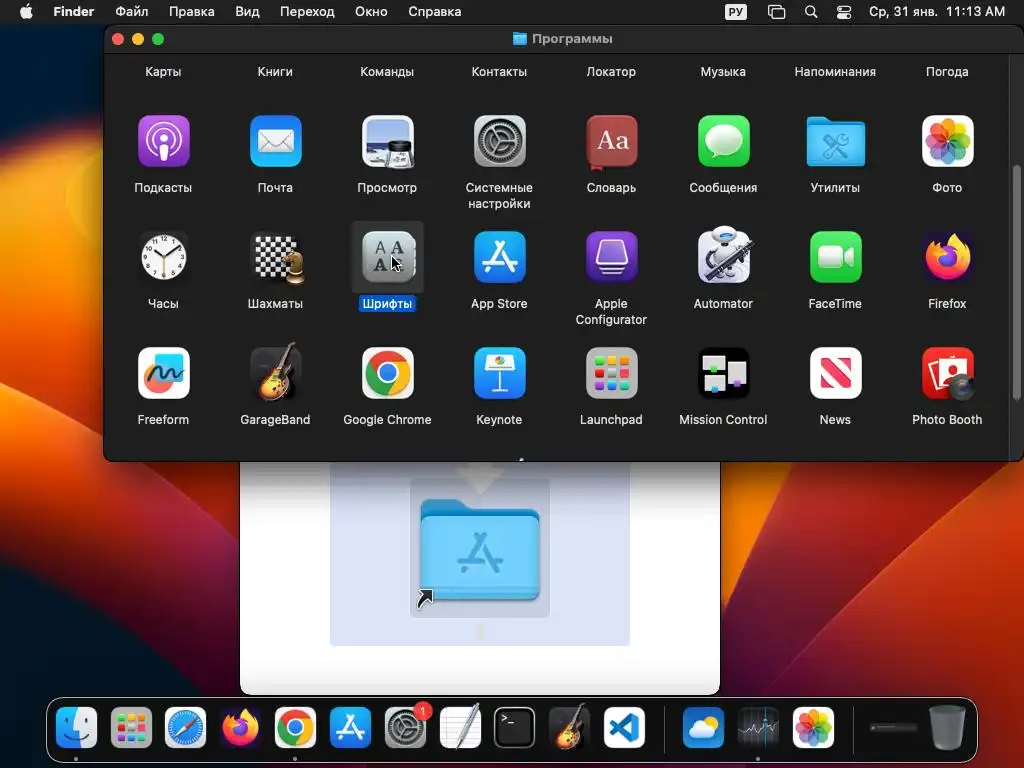Open the Clock app (Часы) icon
1024x768 pixels.
pyautogui.click(x=163, y=257)
